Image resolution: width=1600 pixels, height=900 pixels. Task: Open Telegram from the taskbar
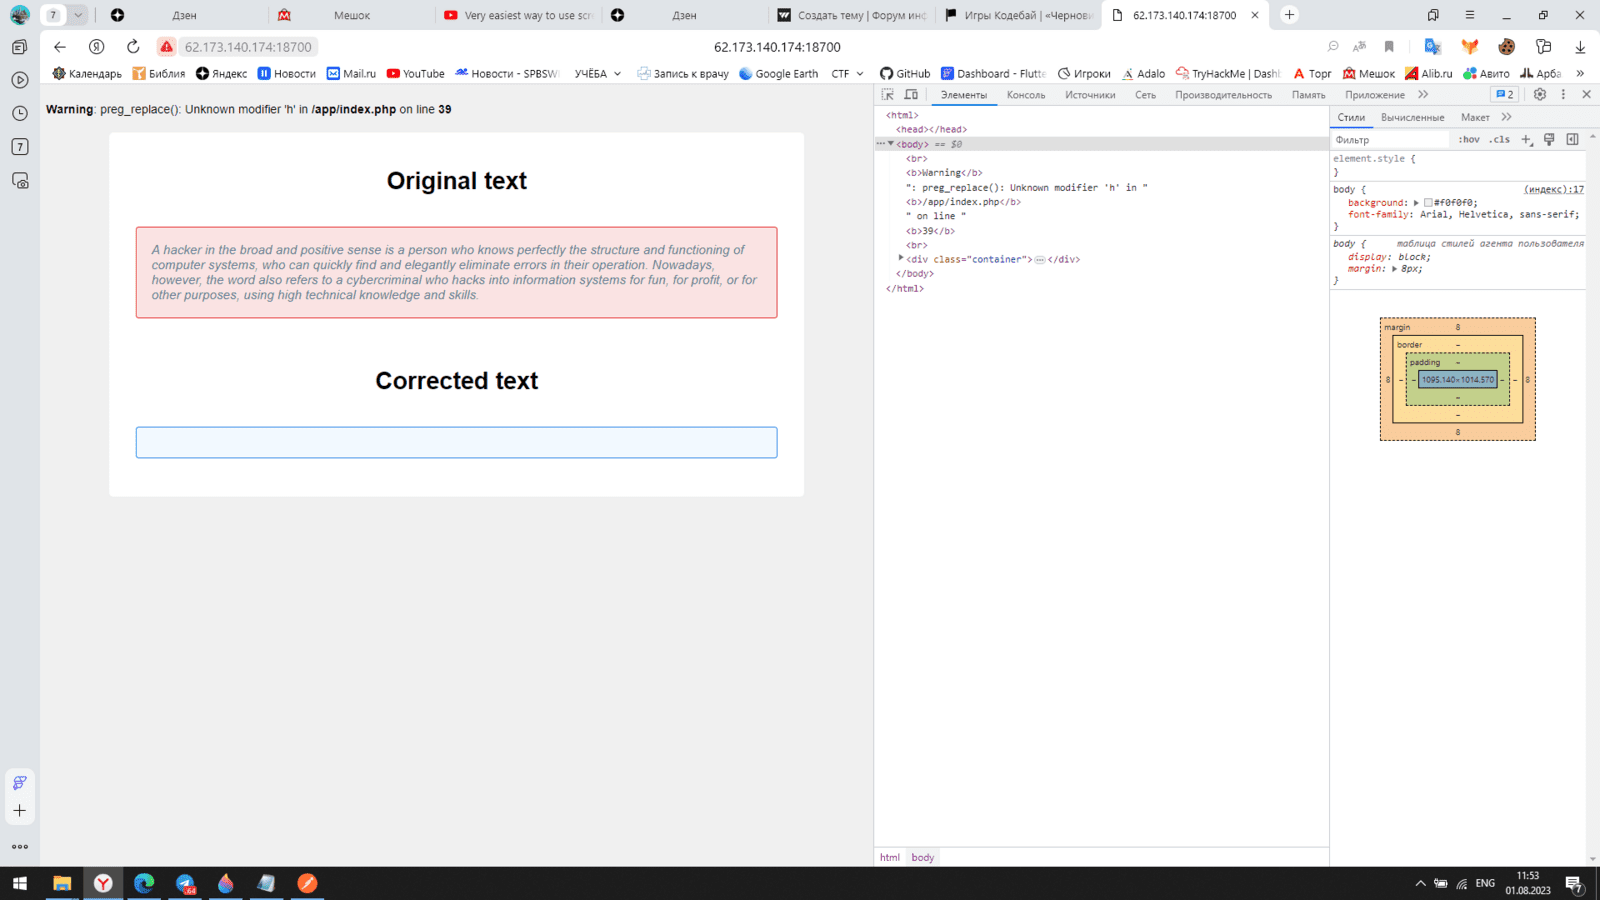tap(185, 883)
